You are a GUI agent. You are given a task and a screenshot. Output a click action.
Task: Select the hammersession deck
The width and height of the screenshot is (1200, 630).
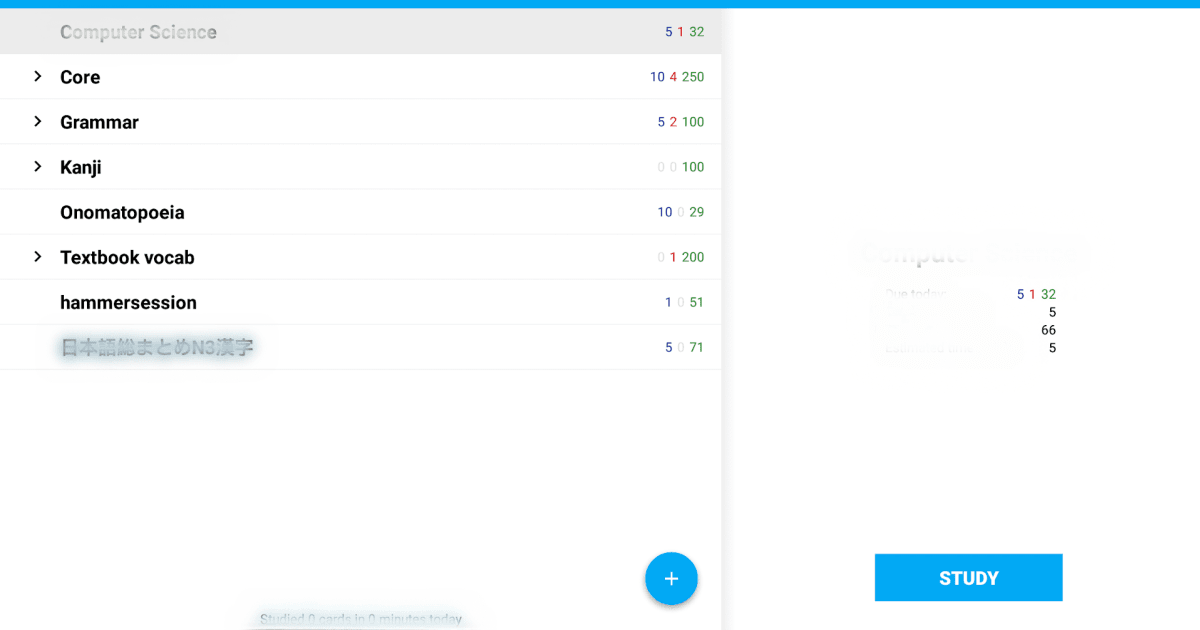(x=128, y=301)
